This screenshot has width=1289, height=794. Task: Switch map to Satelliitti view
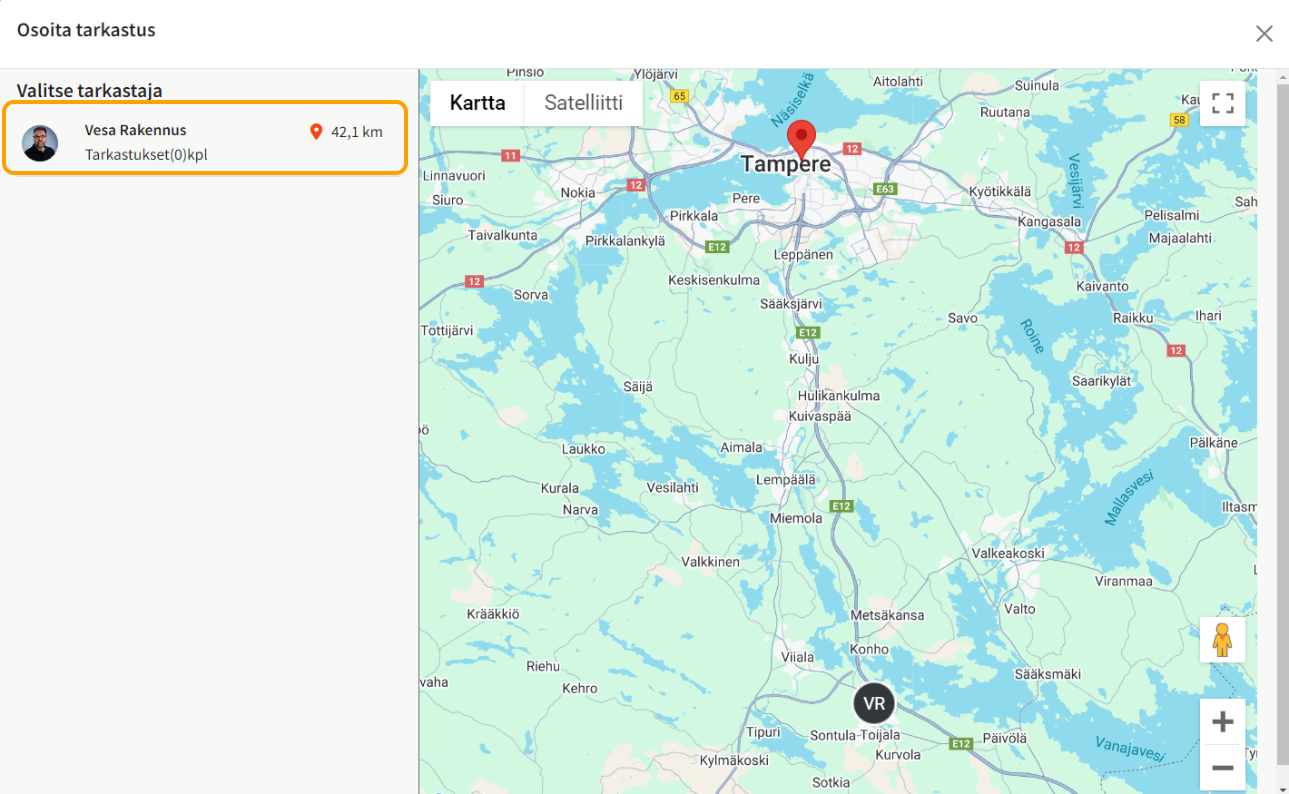coord(583,103)
